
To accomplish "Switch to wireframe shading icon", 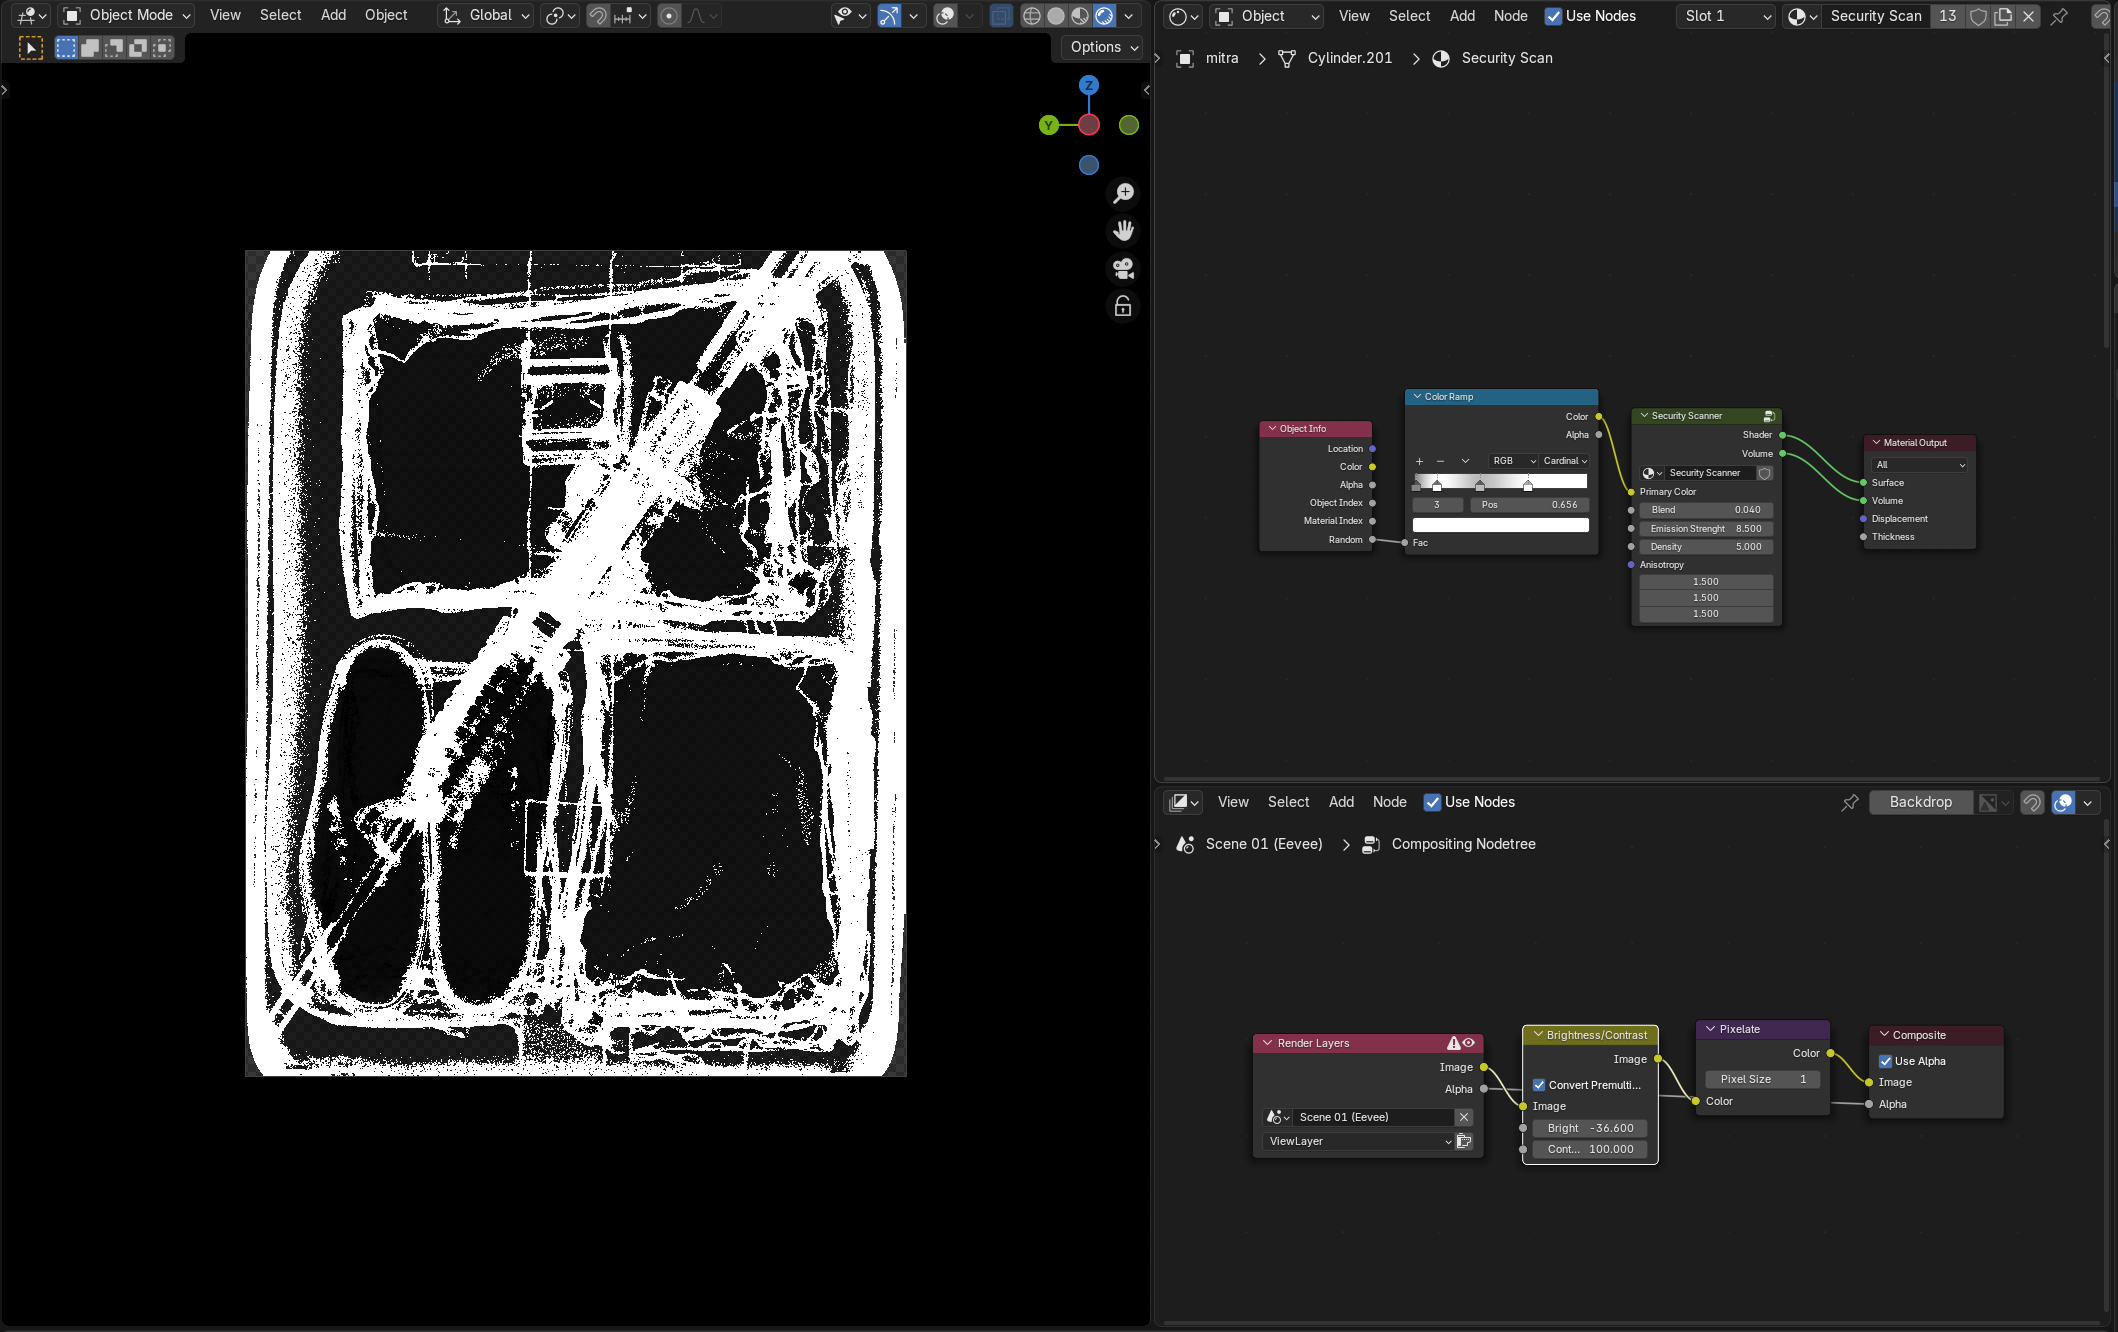I will click(1032, 16).
